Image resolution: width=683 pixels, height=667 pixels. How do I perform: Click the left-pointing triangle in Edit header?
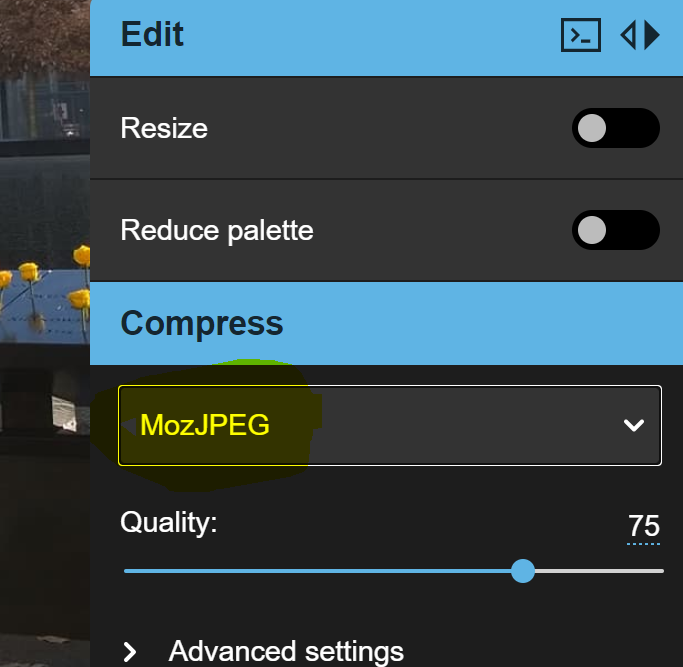(629, 36)
